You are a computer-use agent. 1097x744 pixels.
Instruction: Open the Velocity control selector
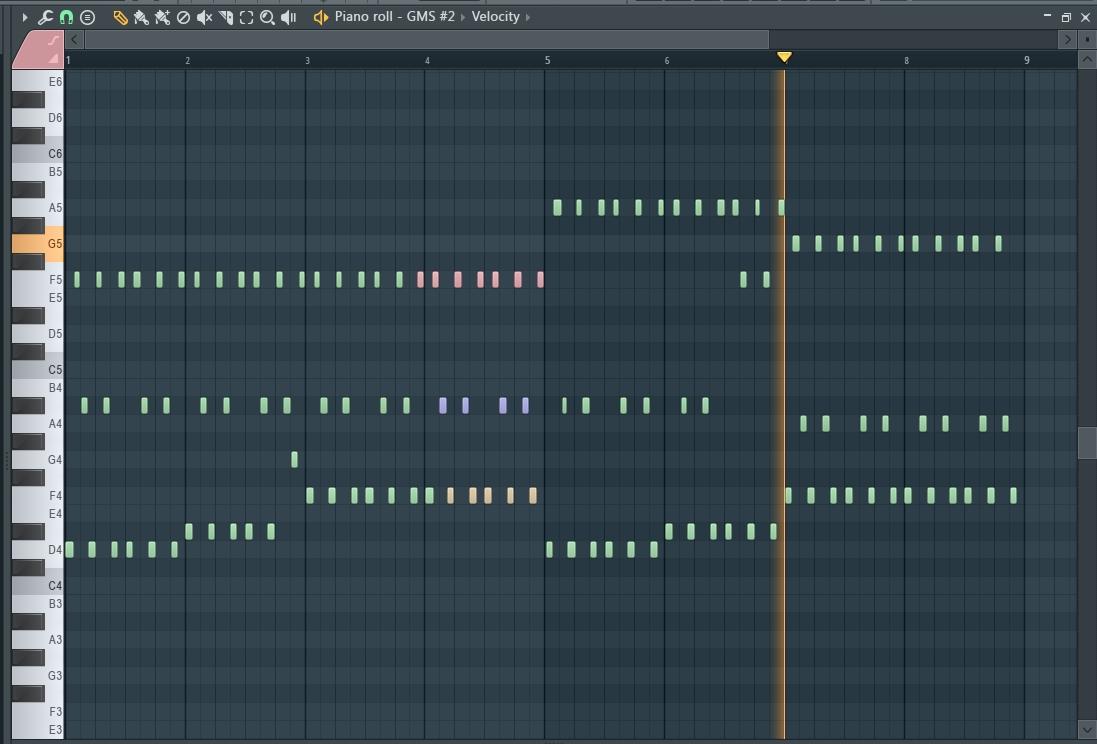(495, 16)
